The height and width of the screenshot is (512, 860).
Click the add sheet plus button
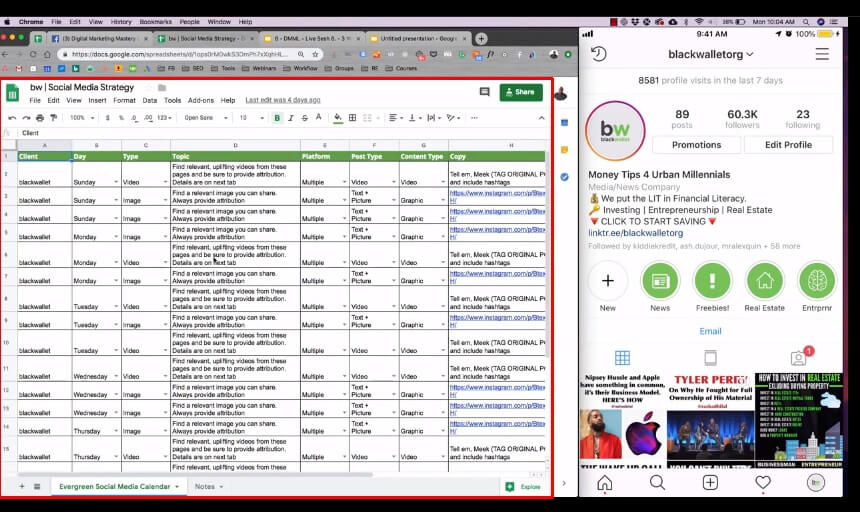[x=22, y=486]
